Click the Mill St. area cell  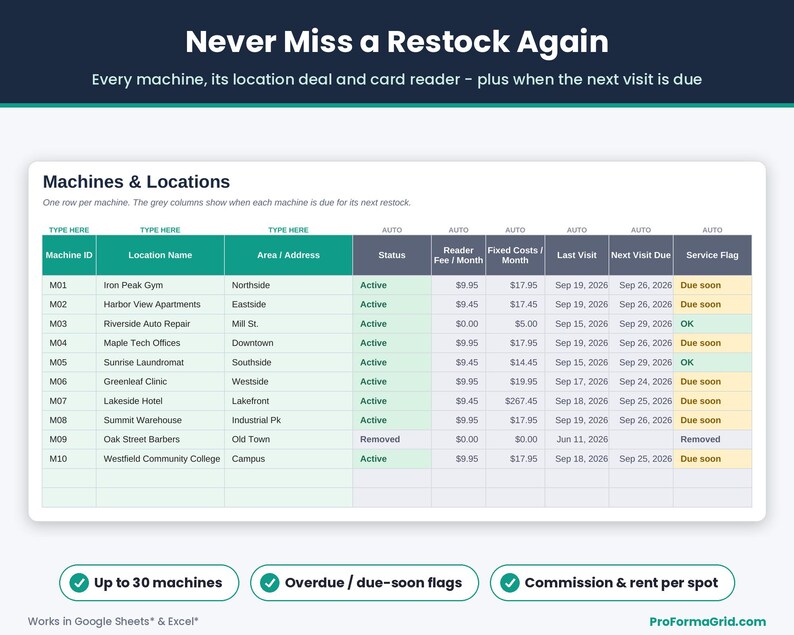click(x=288, y=324)
